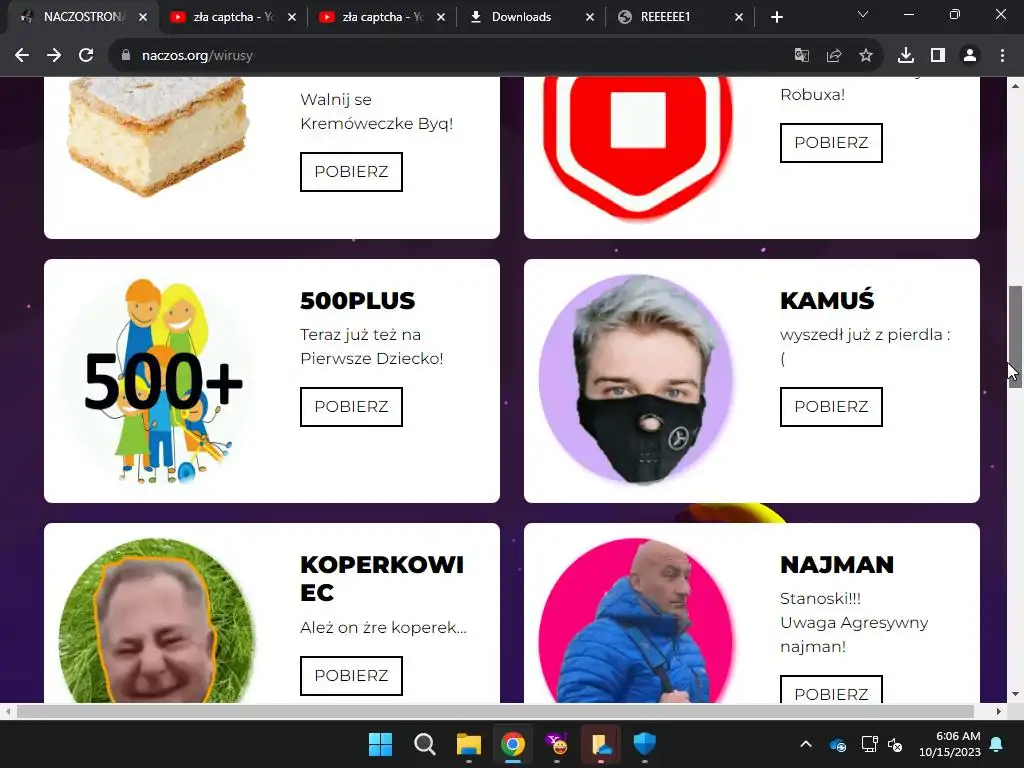Viewport: 1024px width, 768px height.
Task: Open Windows taskbar search
Action: point(424,744)
